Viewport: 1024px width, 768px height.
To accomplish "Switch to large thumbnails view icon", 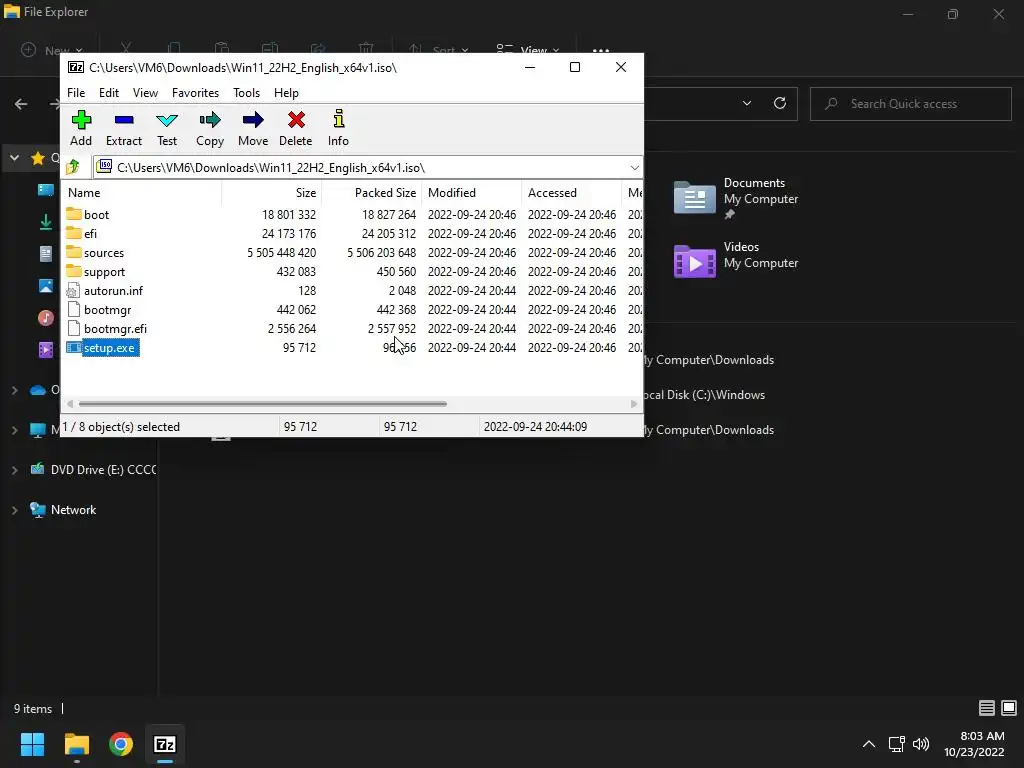I will point(1008,708).
